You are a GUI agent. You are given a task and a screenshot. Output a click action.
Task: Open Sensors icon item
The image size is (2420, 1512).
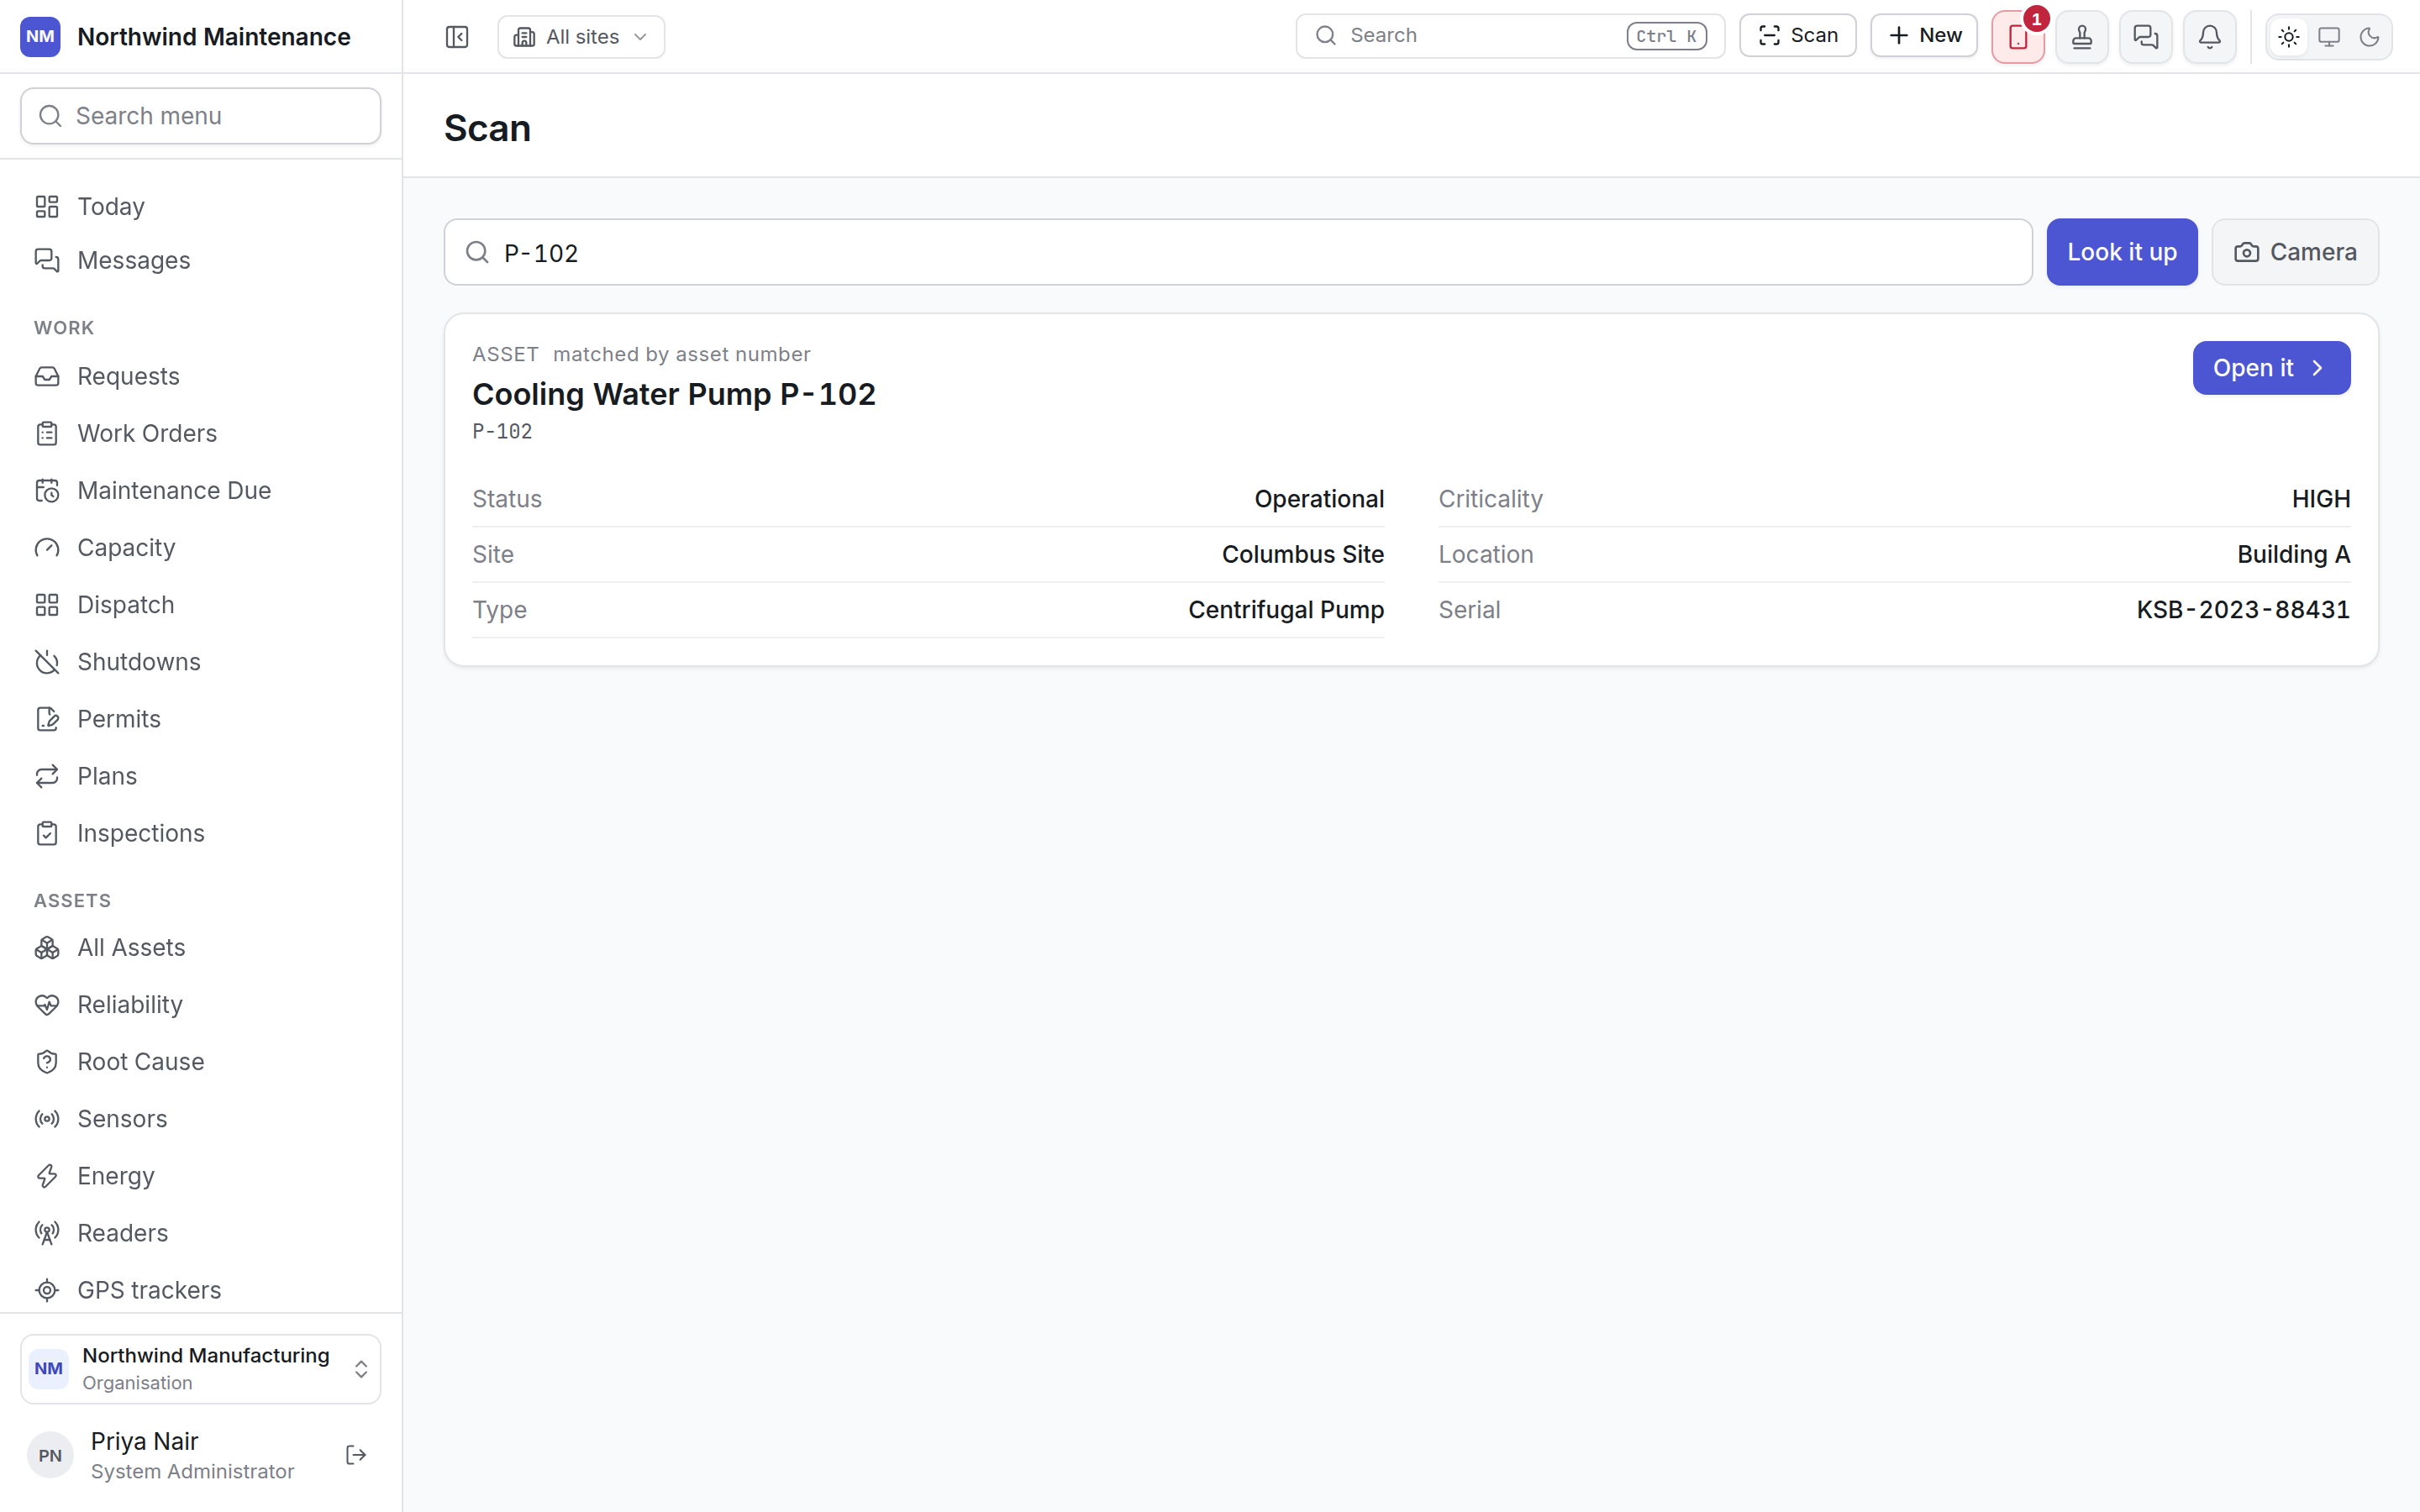[201, 1118]
